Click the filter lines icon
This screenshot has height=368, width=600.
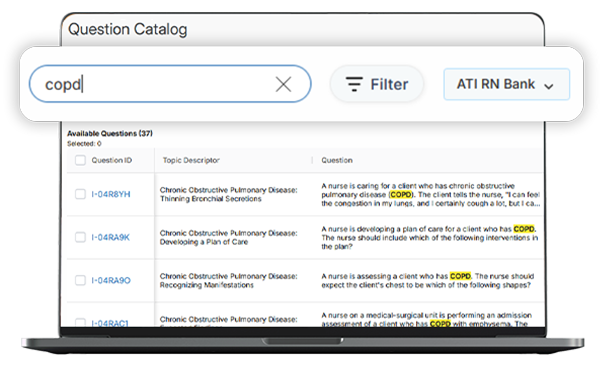(354, 84)
